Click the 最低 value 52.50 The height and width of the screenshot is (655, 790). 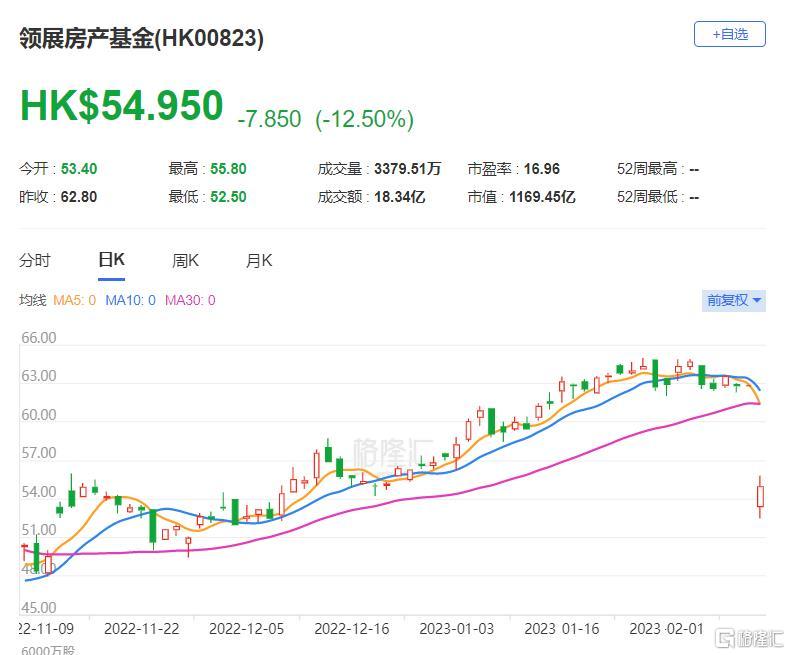click(x=228, y=196)
